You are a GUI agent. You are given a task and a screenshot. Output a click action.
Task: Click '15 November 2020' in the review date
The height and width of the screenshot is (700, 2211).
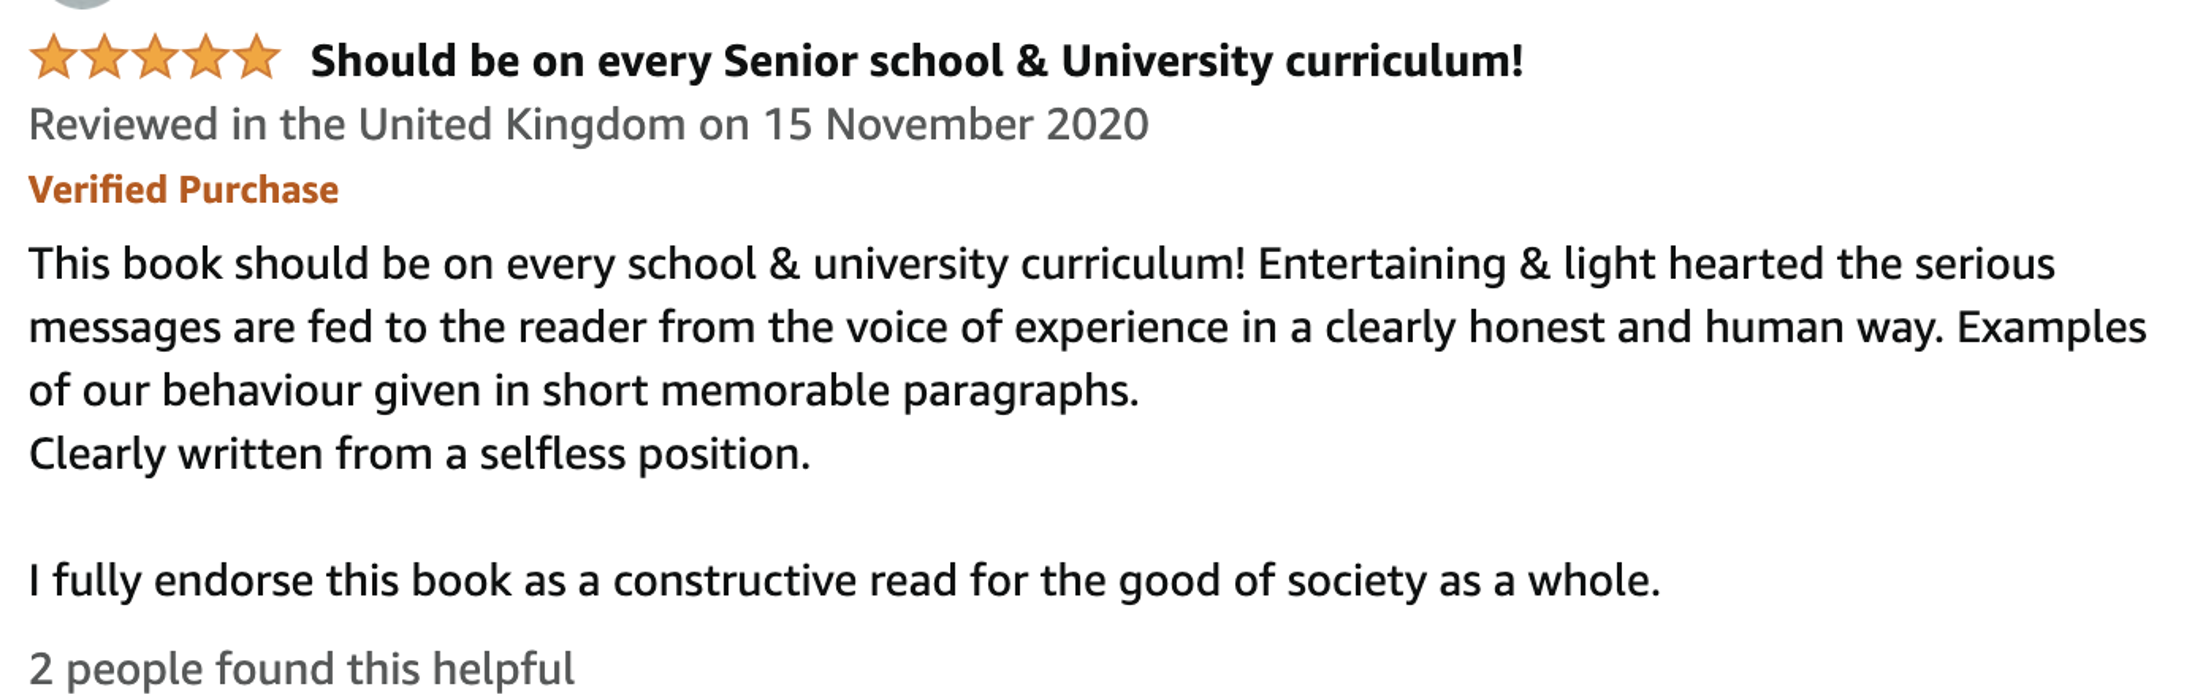click(956, 125)
